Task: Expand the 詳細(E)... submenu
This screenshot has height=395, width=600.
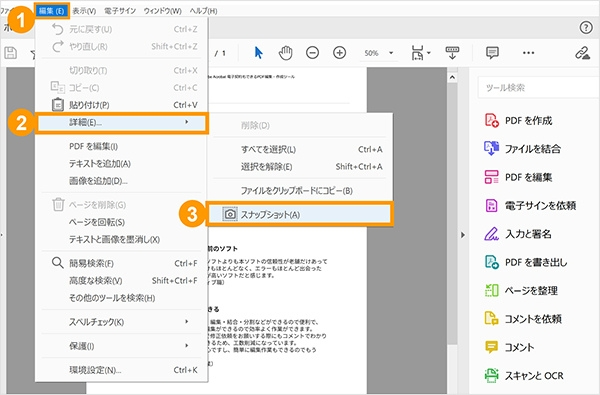Action: (x=122, y=122)
